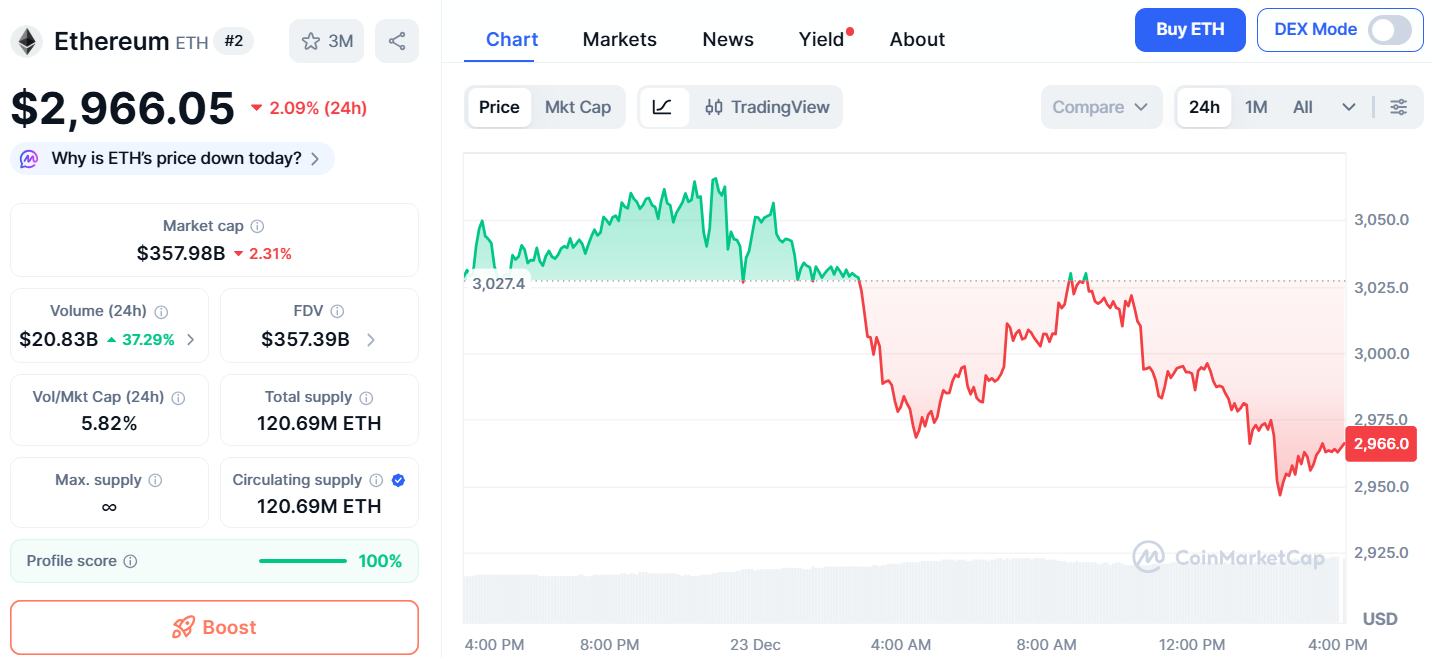Click the FDV info icon

tap(337, 312)
